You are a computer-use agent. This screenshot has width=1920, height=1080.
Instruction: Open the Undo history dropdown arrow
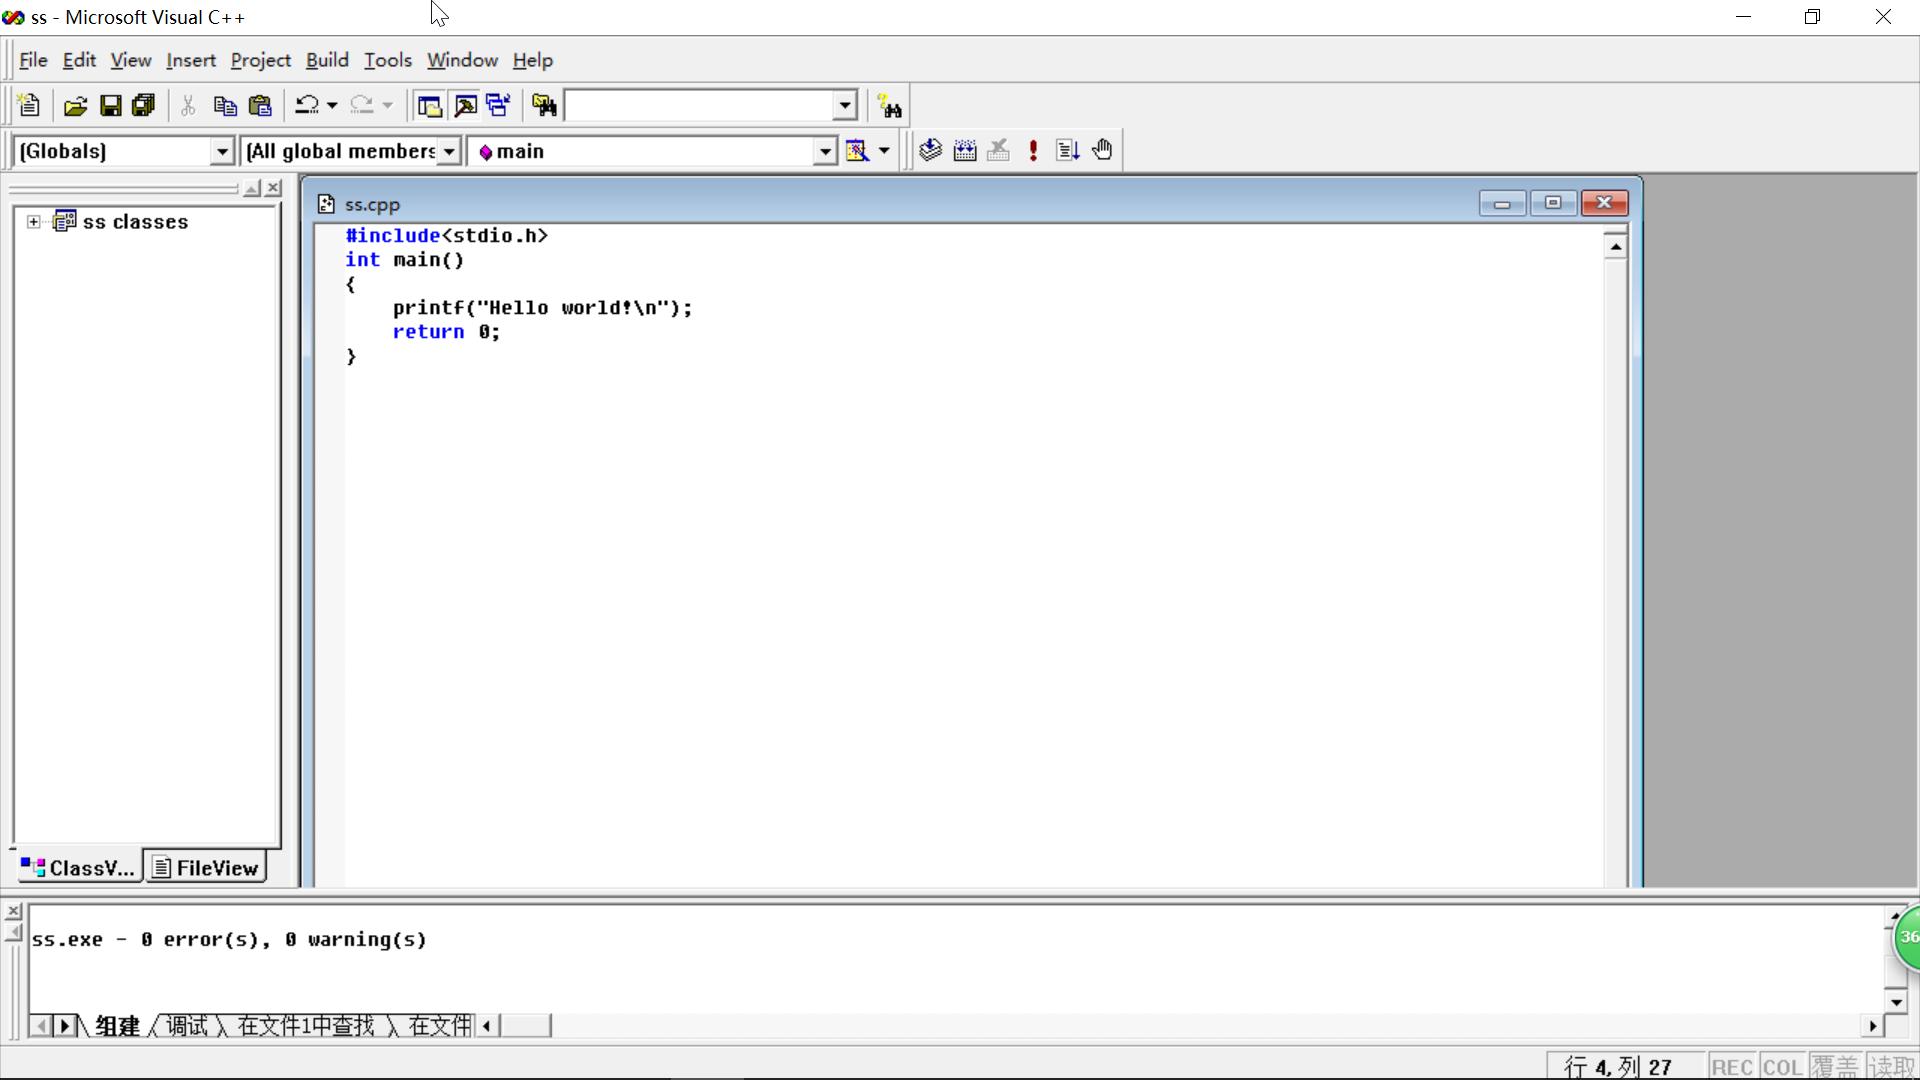[332, 106]
